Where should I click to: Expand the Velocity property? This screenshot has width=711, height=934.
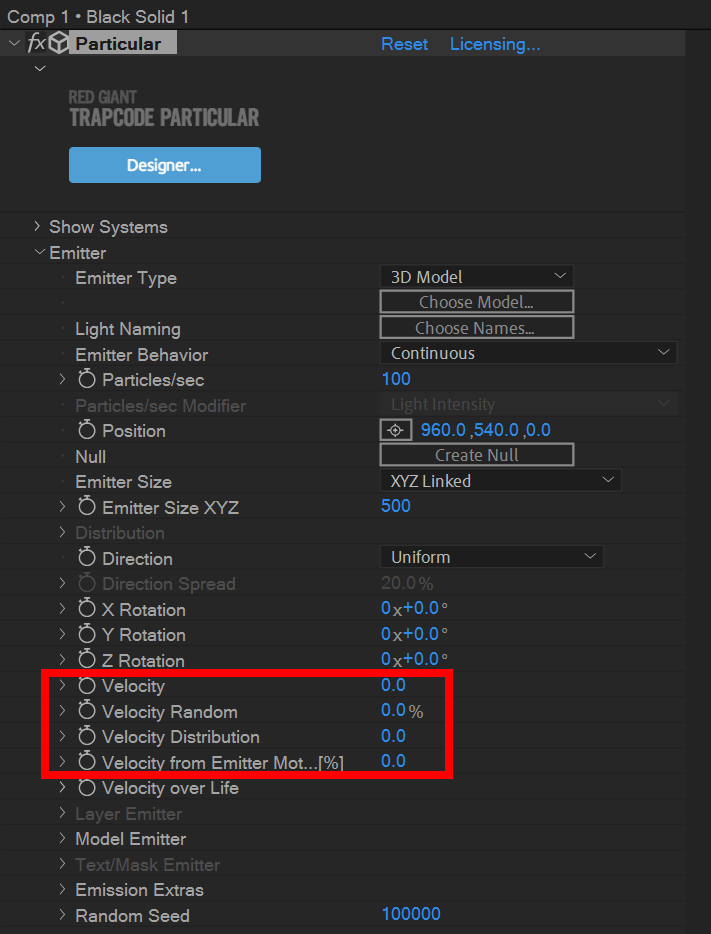pyautogui.click(x=62, y=686)
